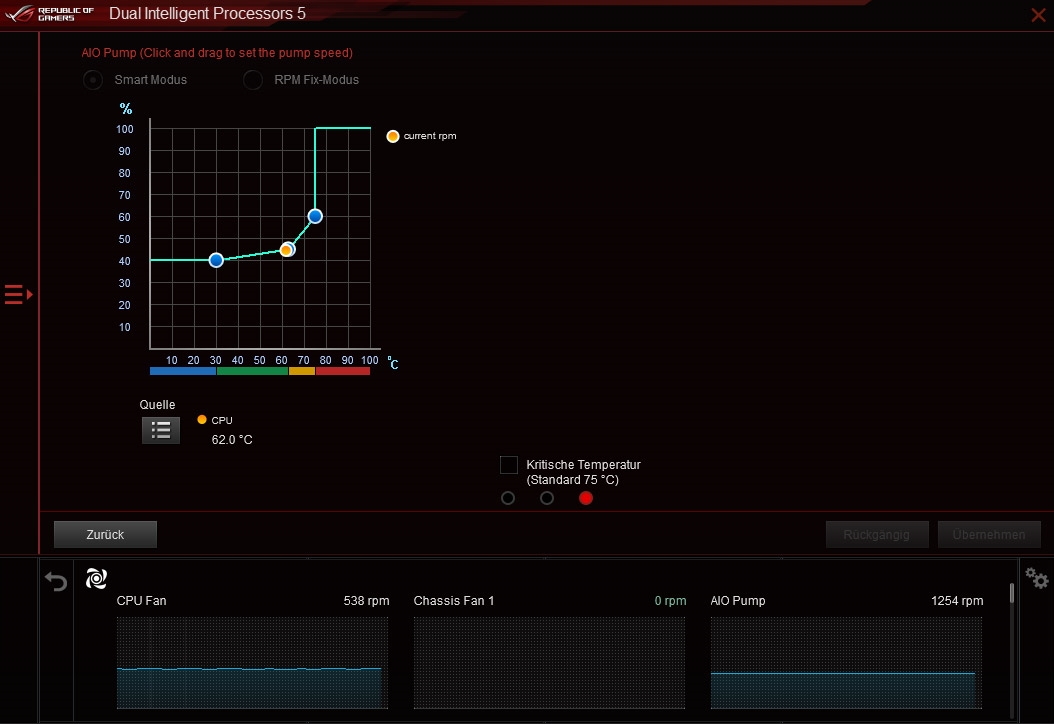This screenshot has height=724, width=1054.
Task: Select the first radio dot below Kritische Temperatur
Action: 508,498
